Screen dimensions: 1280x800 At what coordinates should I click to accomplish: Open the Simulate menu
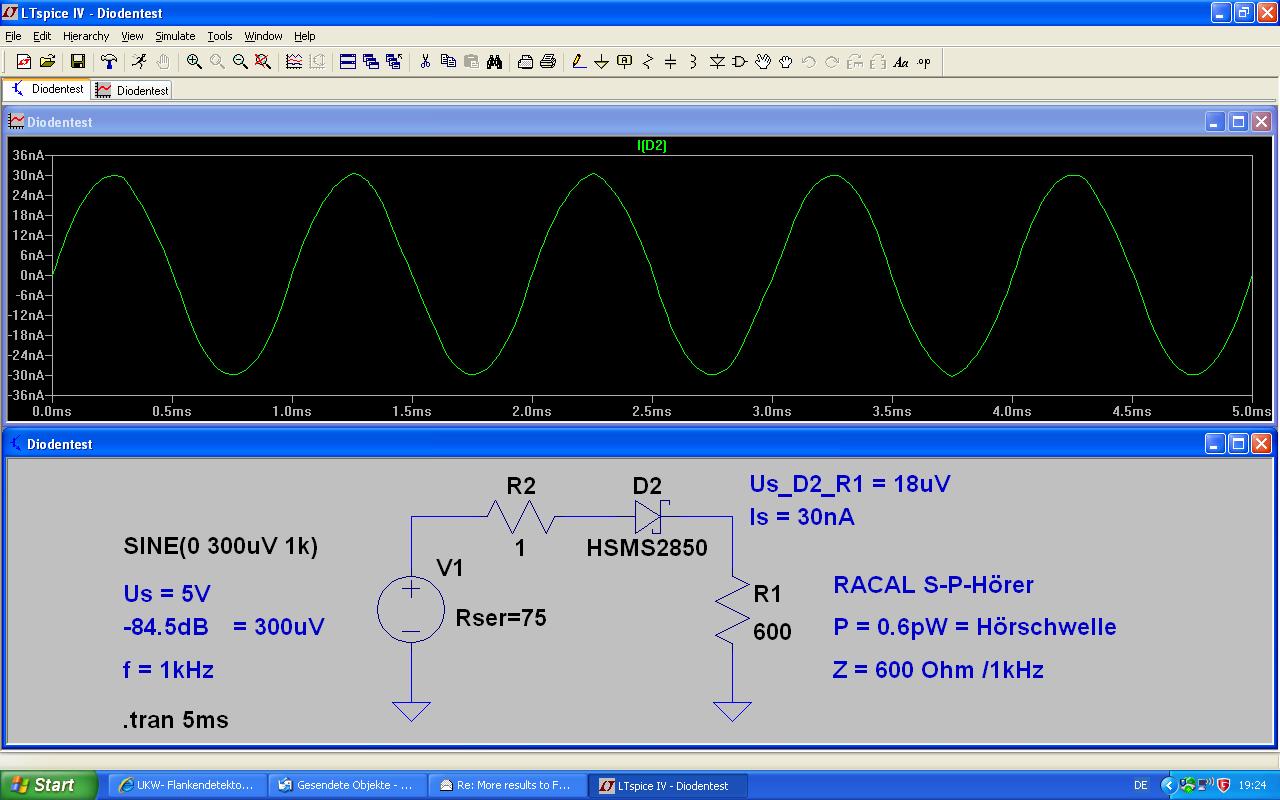[175, 36]
